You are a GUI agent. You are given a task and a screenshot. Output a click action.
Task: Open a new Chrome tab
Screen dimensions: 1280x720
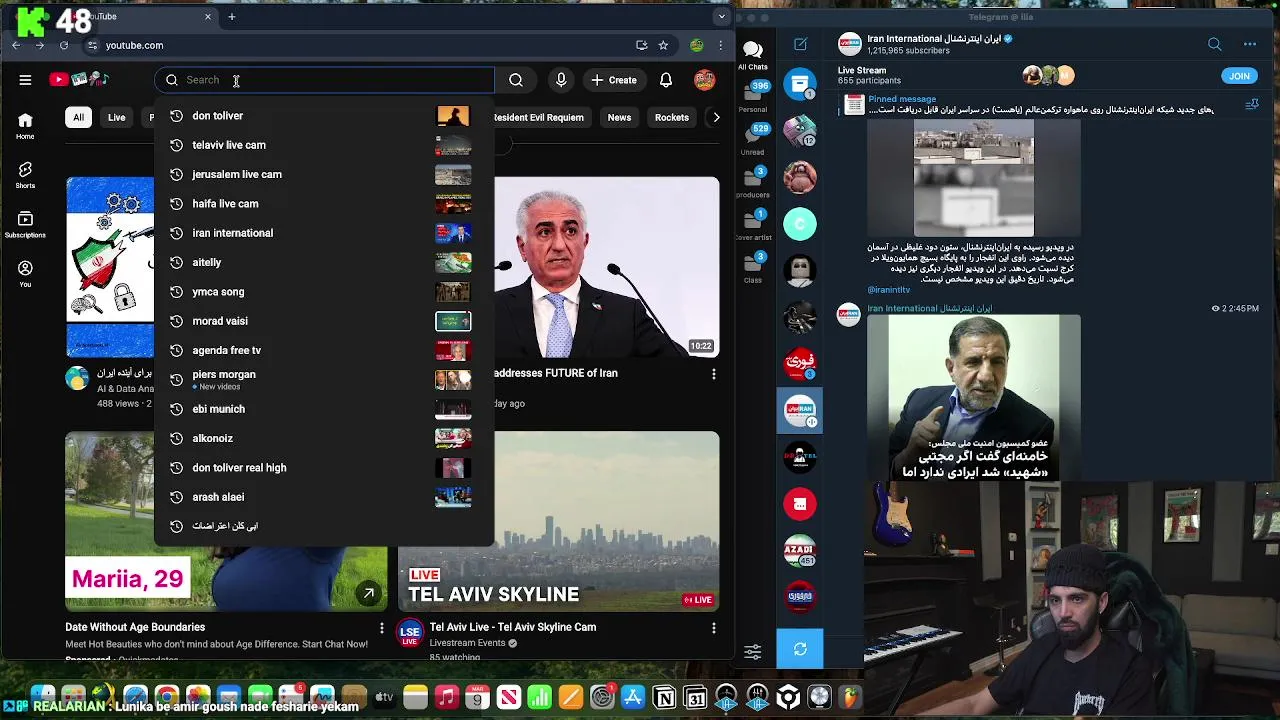pyautogui.click(x=231, y=16)
